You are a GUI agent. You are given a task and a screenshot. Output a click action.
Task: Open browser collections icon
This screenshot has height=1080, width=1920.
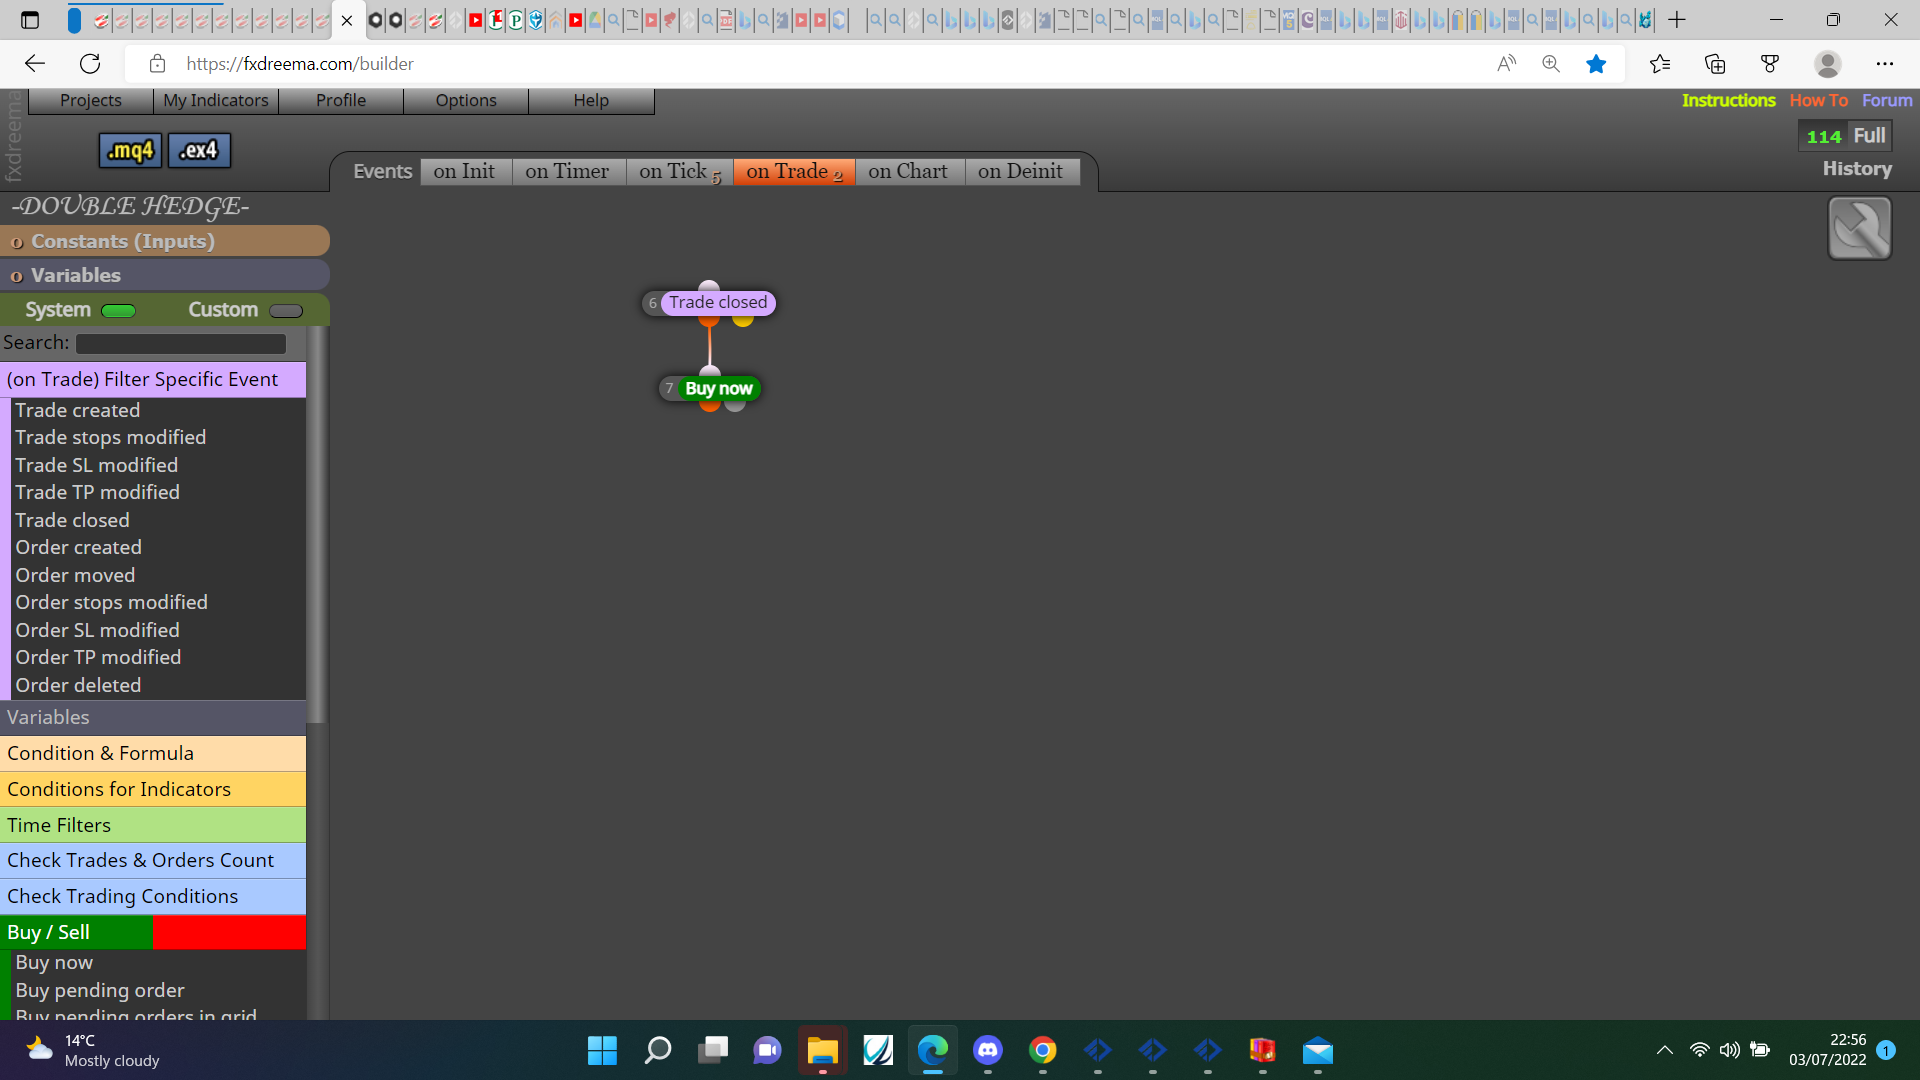pos(1715,64)
